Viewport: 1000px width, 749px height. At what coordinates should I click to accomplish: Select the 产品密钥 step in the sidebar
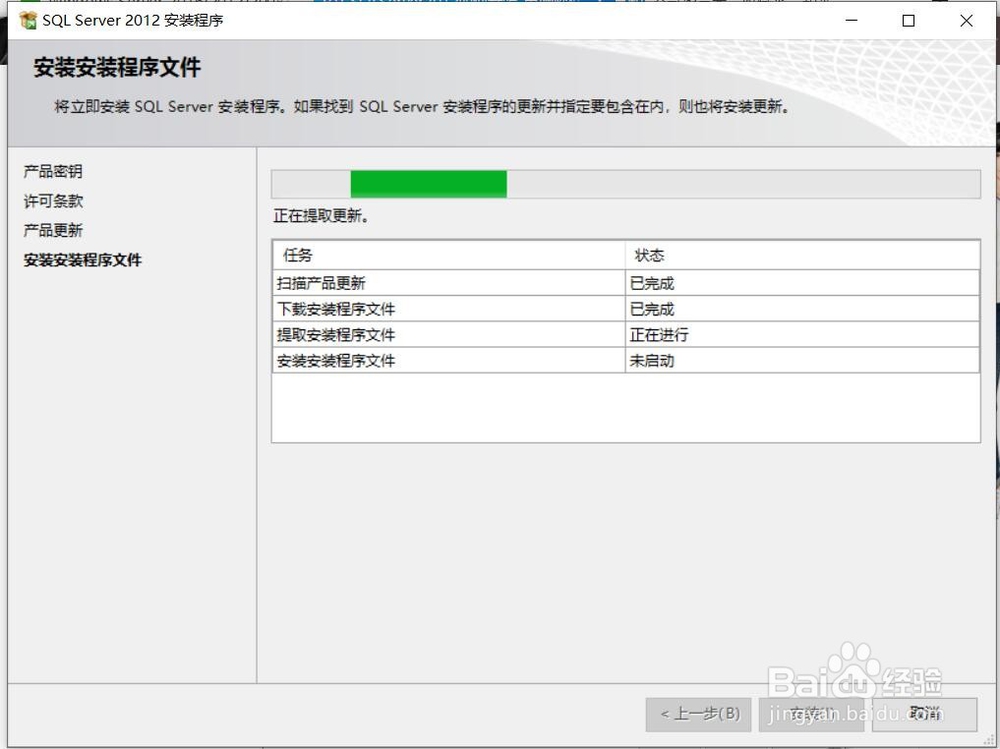coord(53,172)
